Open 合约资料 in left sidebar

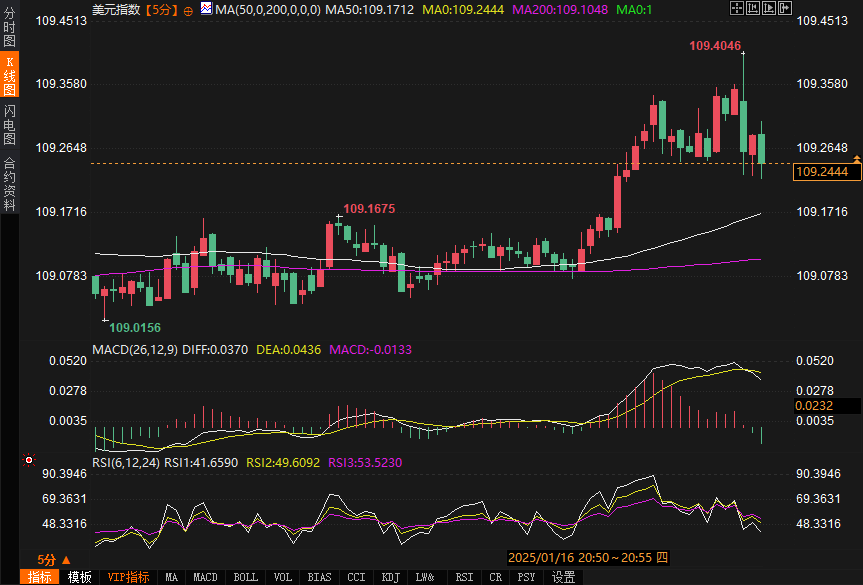tap(10, 183)
